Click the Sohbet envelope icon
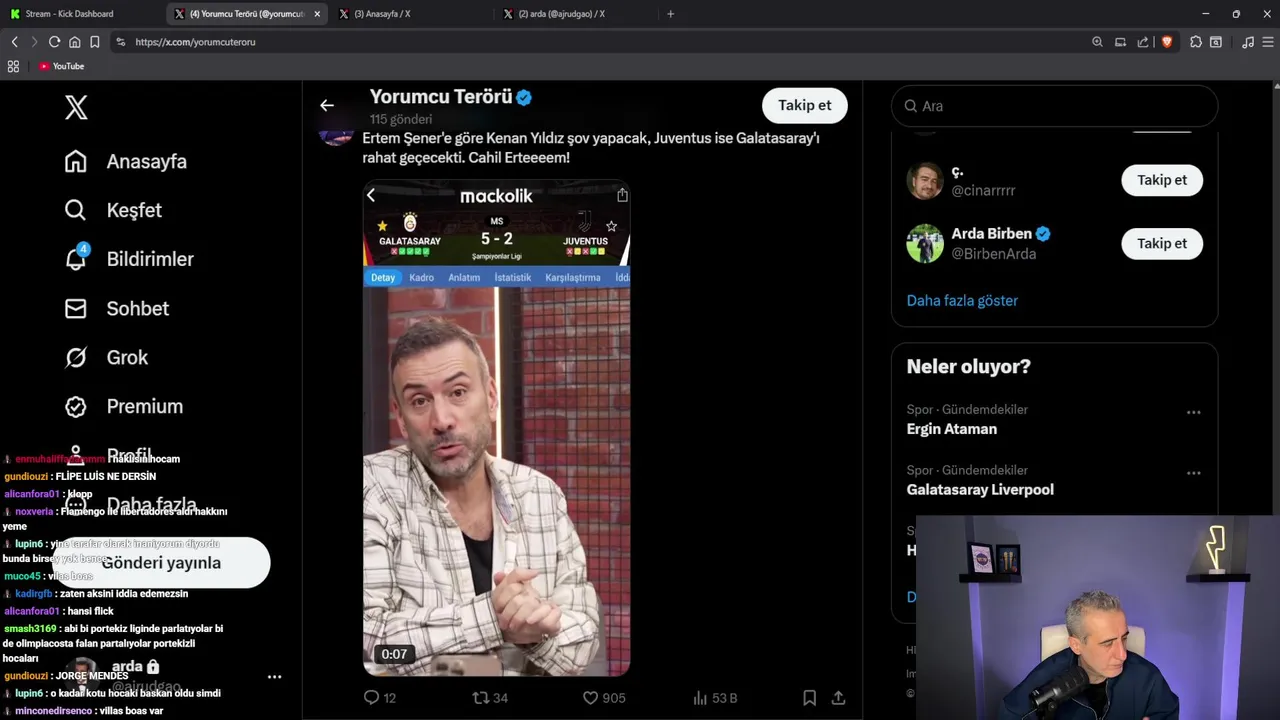The width and height of the screenshot is (1280, 720). click(x=75, y=308)
